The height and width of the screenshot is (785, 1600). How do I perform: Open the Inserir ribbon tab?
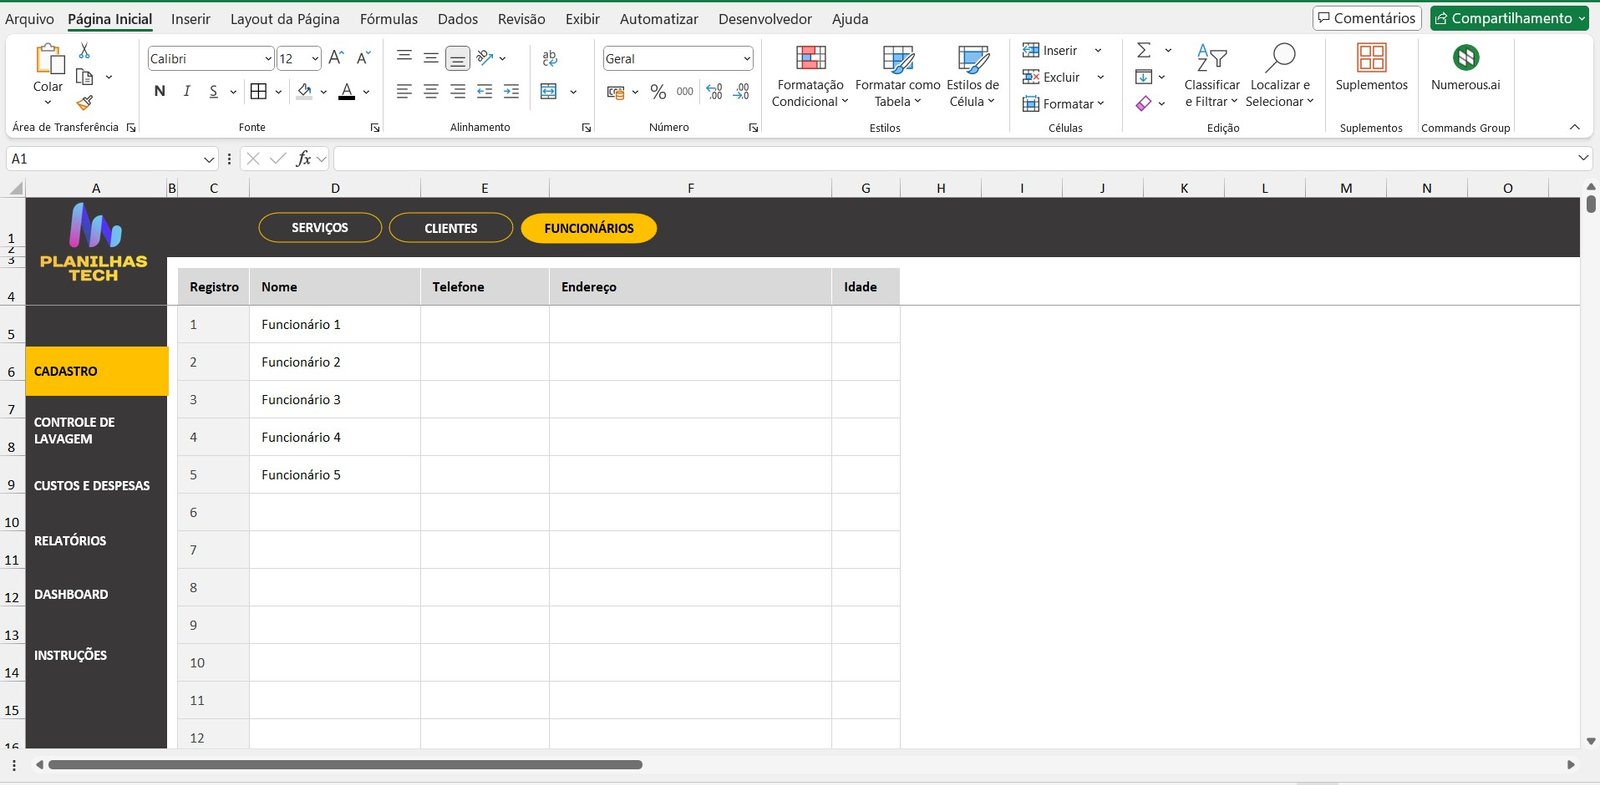pyautogui.click(x=190, y=19)
